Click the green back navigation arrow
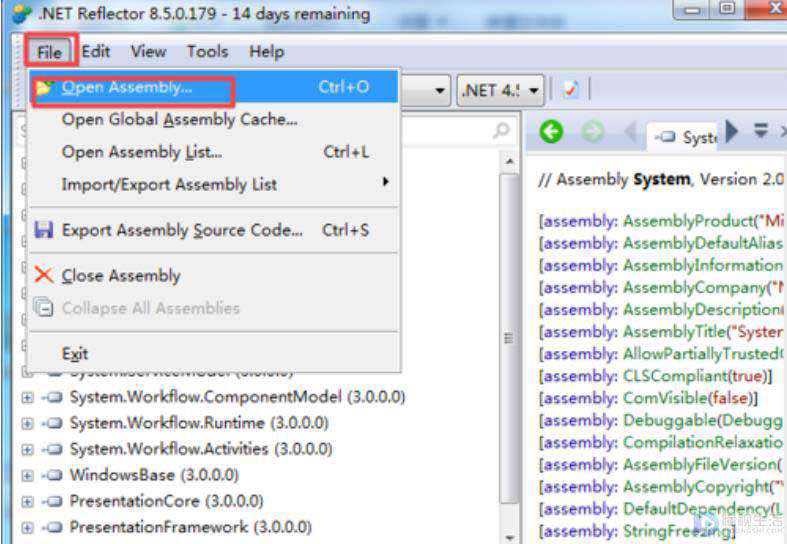The width and height of the screenshot is (787, 544). (x=551, y=132)
